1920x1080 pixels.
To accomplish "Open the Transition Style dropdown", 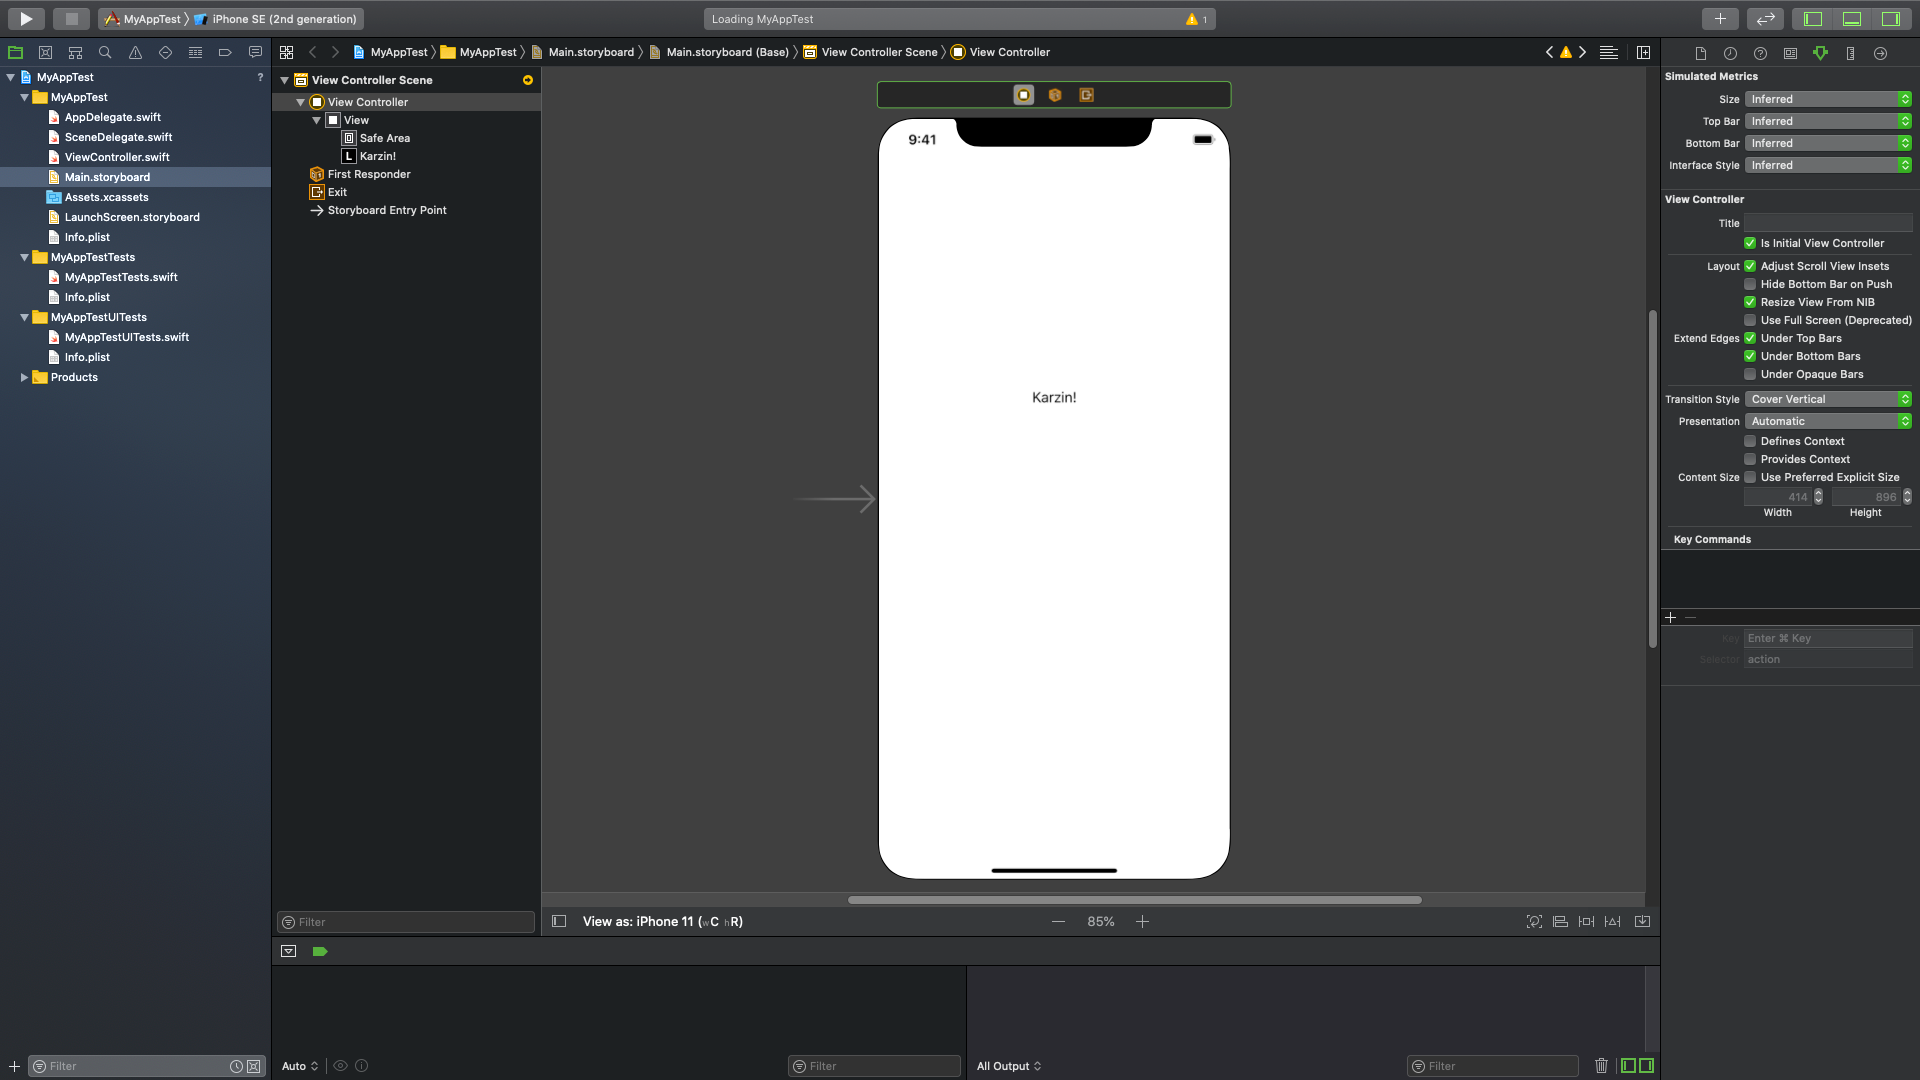I will click(x=1828, y=399).
